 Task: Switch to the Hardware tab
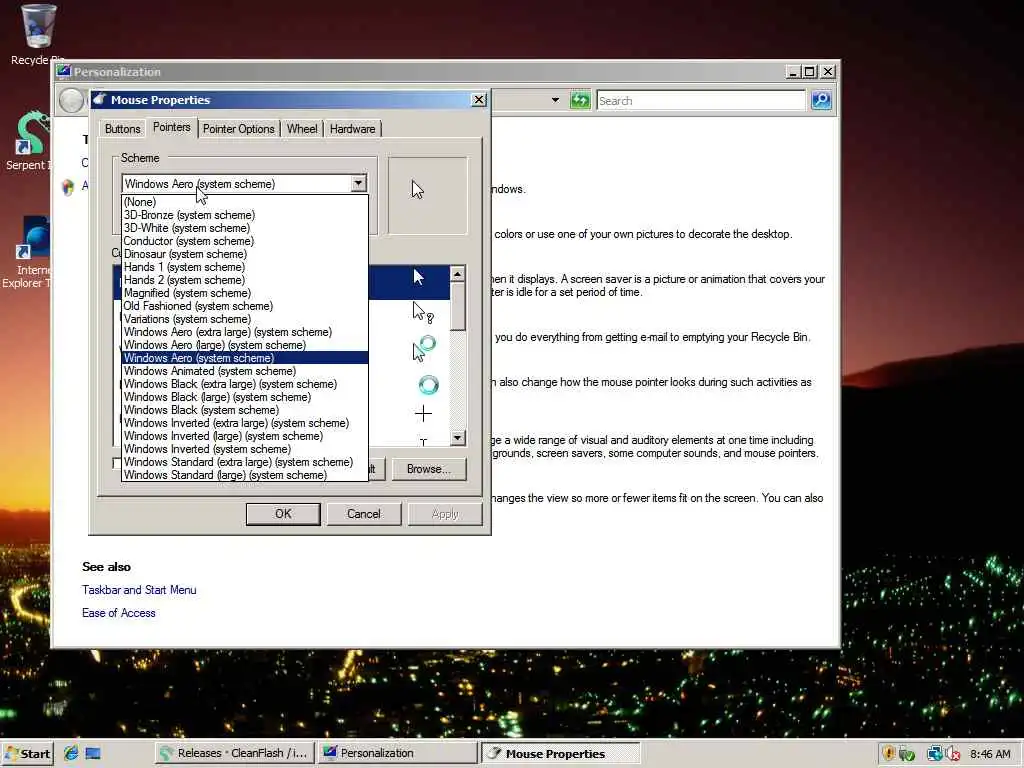[353, 129]
